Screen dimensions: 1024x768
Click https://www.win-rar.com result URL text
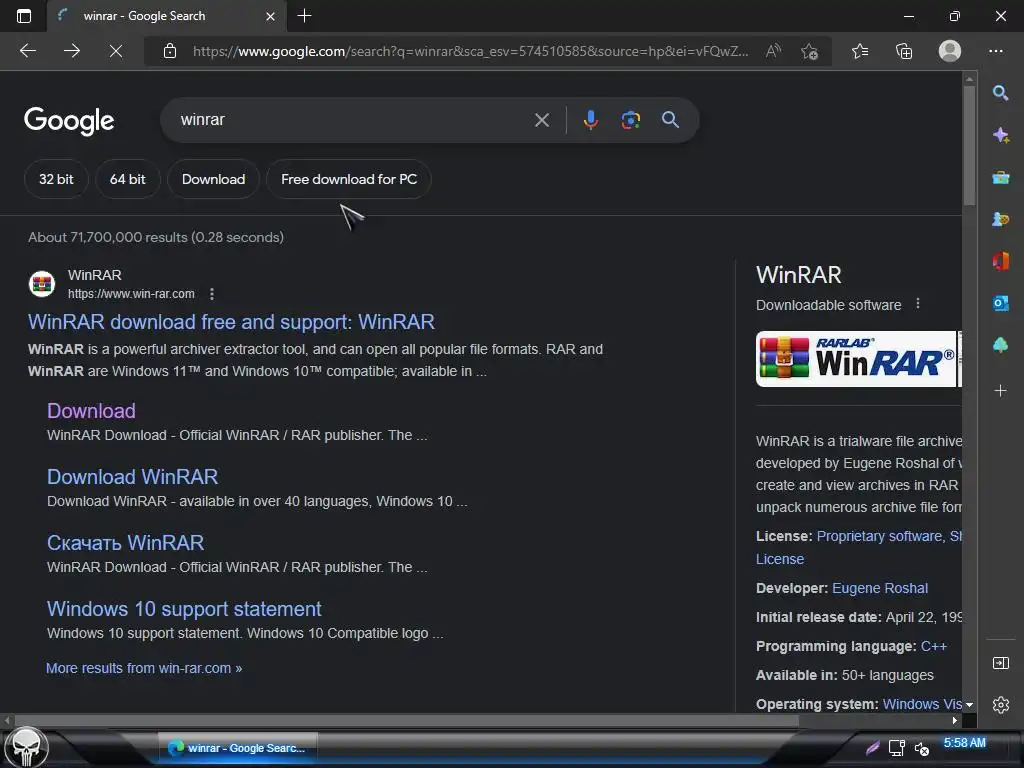pyautogui.click(x=131, y=294)
